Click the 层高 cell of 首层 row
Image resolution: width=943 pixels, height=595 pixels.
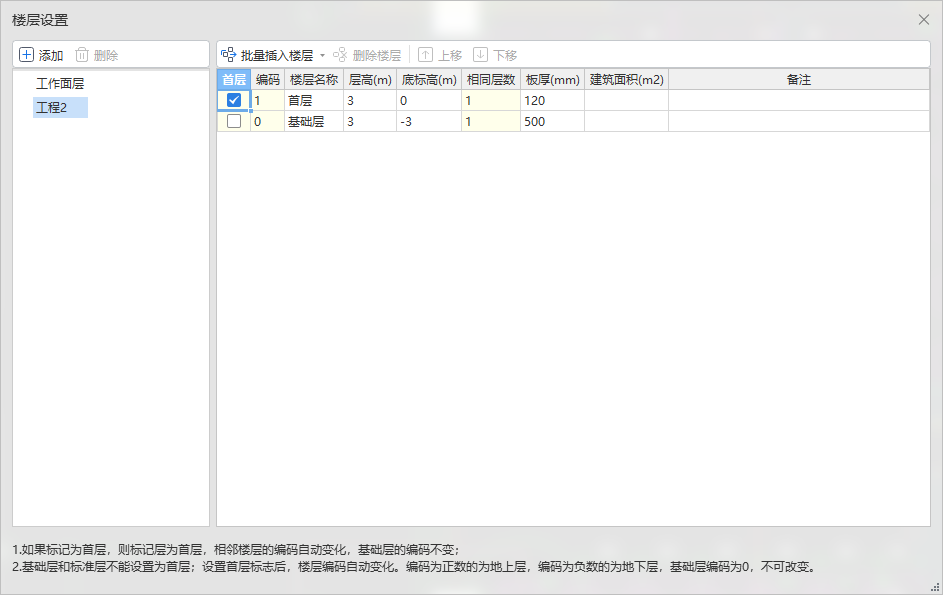click(369, 100)
